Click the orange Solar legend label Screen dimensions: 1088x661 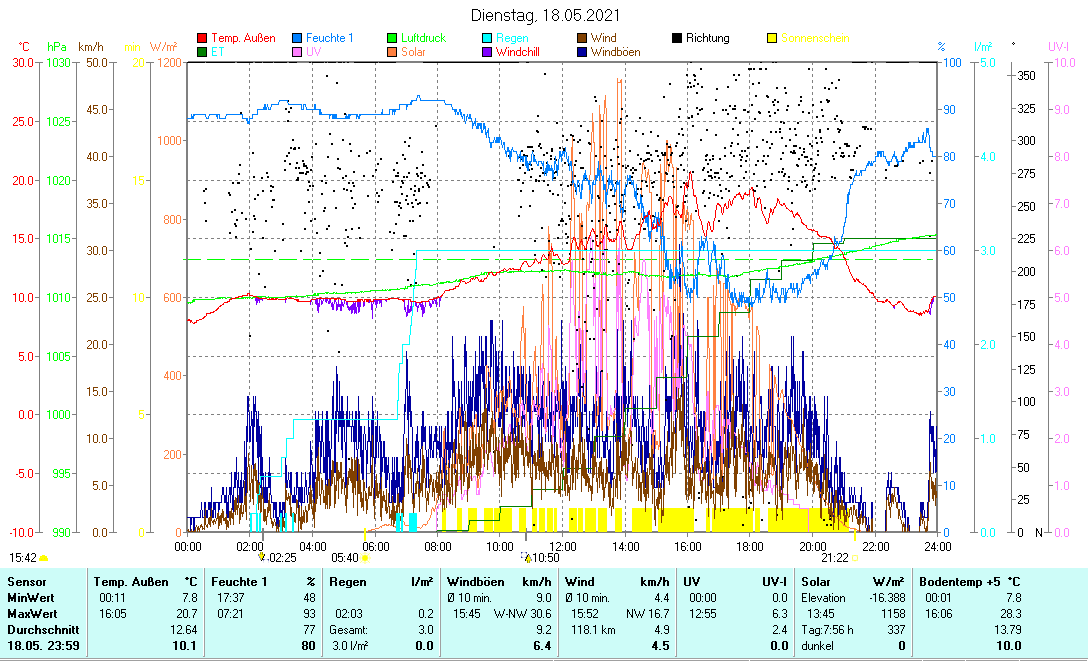(414, 52)
